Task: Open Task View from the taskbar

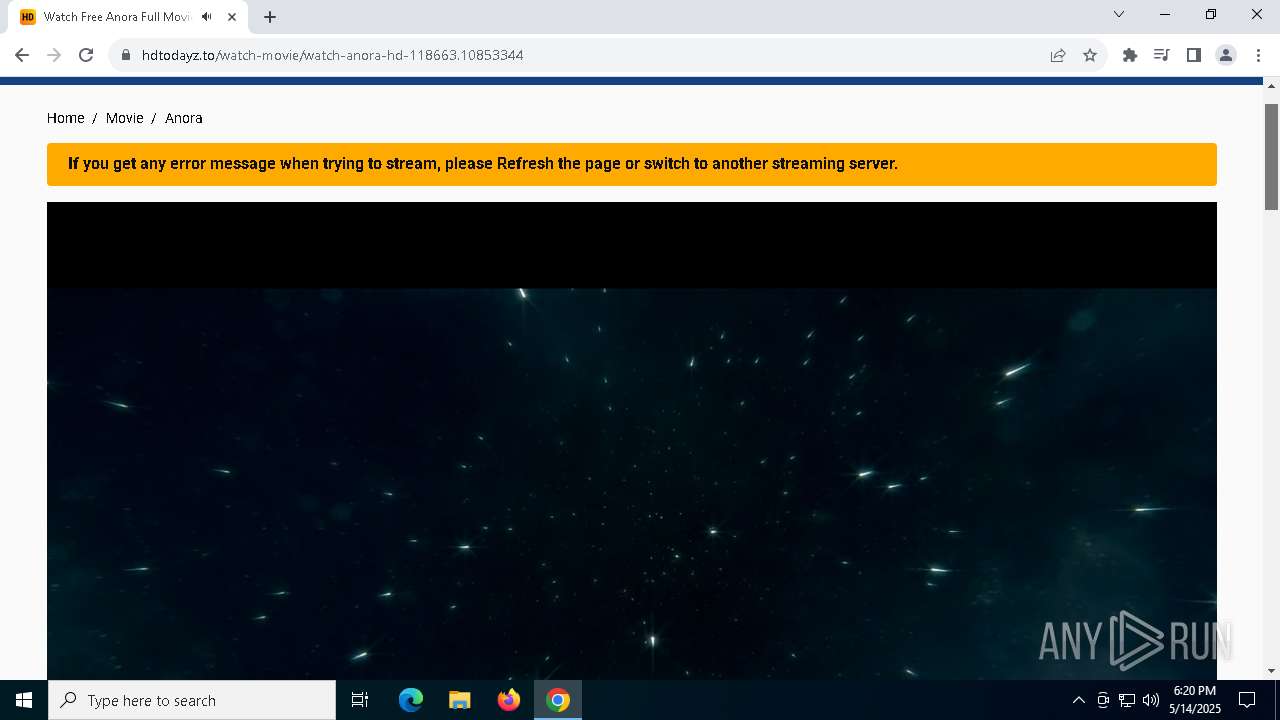Action: tap(360, 700)
